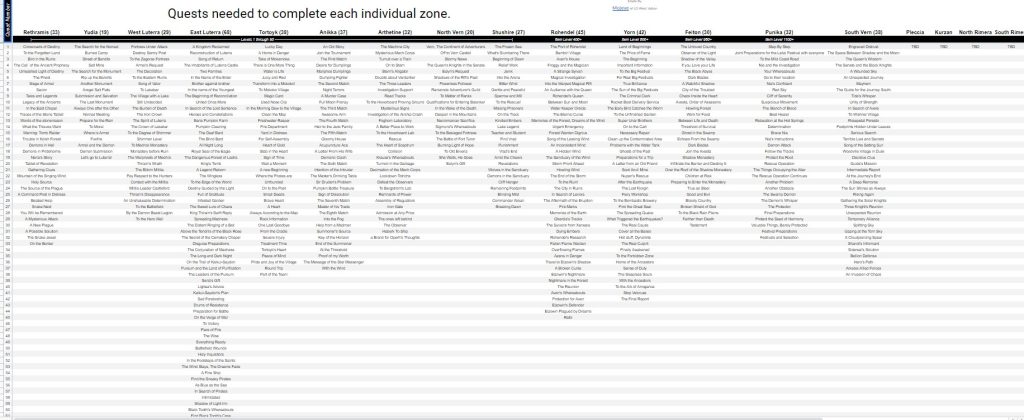Click the 'Item Level 960+' band under Feiton
Viewport: 1024px width, 420px height.
click(x=698, y=40)
